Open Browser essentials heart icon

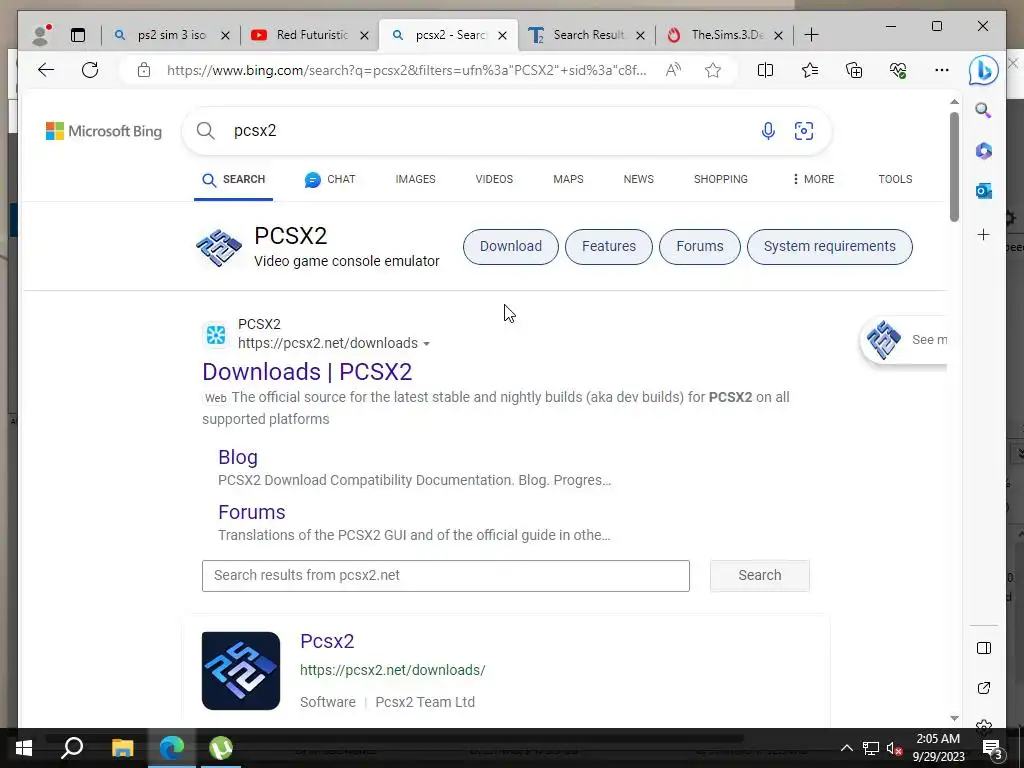tap(898, 70)
